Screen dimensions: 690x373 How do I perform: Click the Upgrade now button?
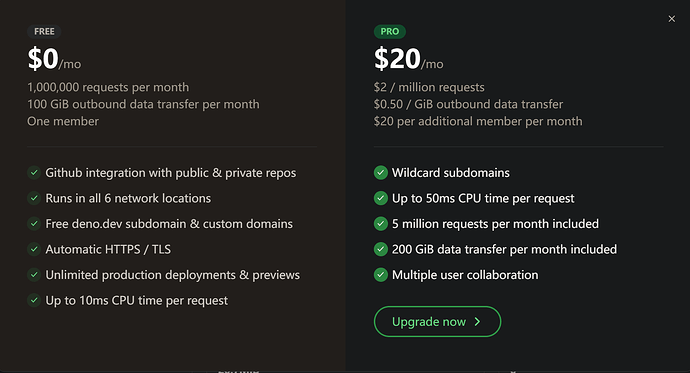tap(437, 322)
